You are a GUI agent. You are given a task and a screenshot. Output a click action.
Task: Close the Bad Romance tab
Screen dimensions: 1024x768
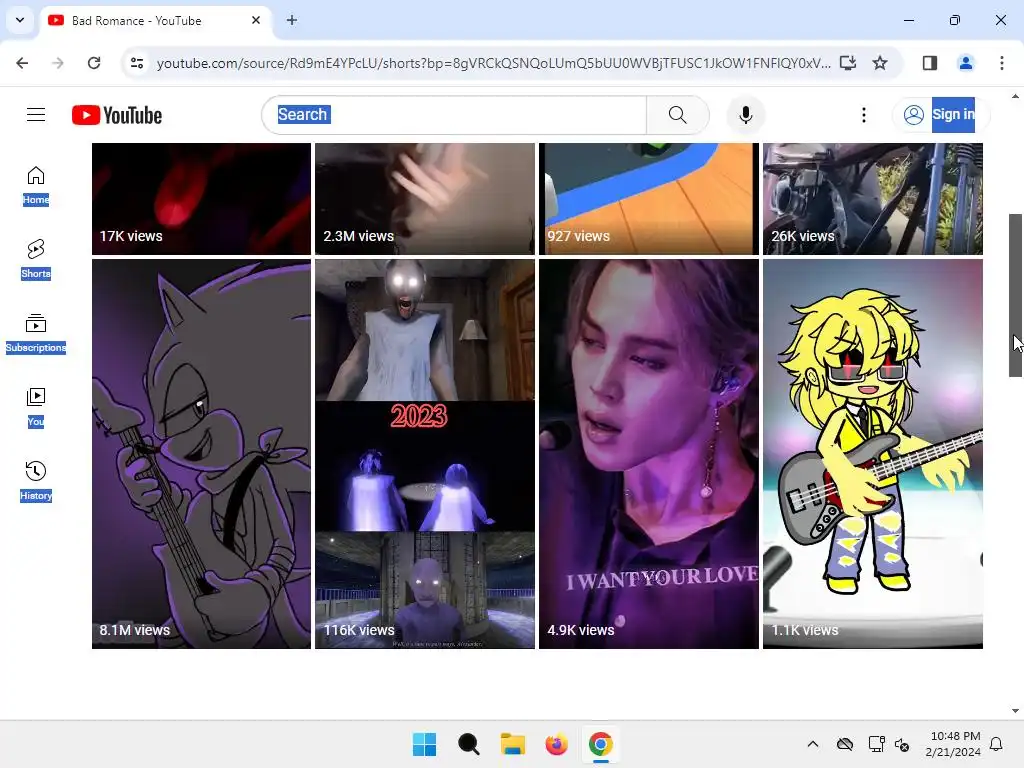point(256,20)
